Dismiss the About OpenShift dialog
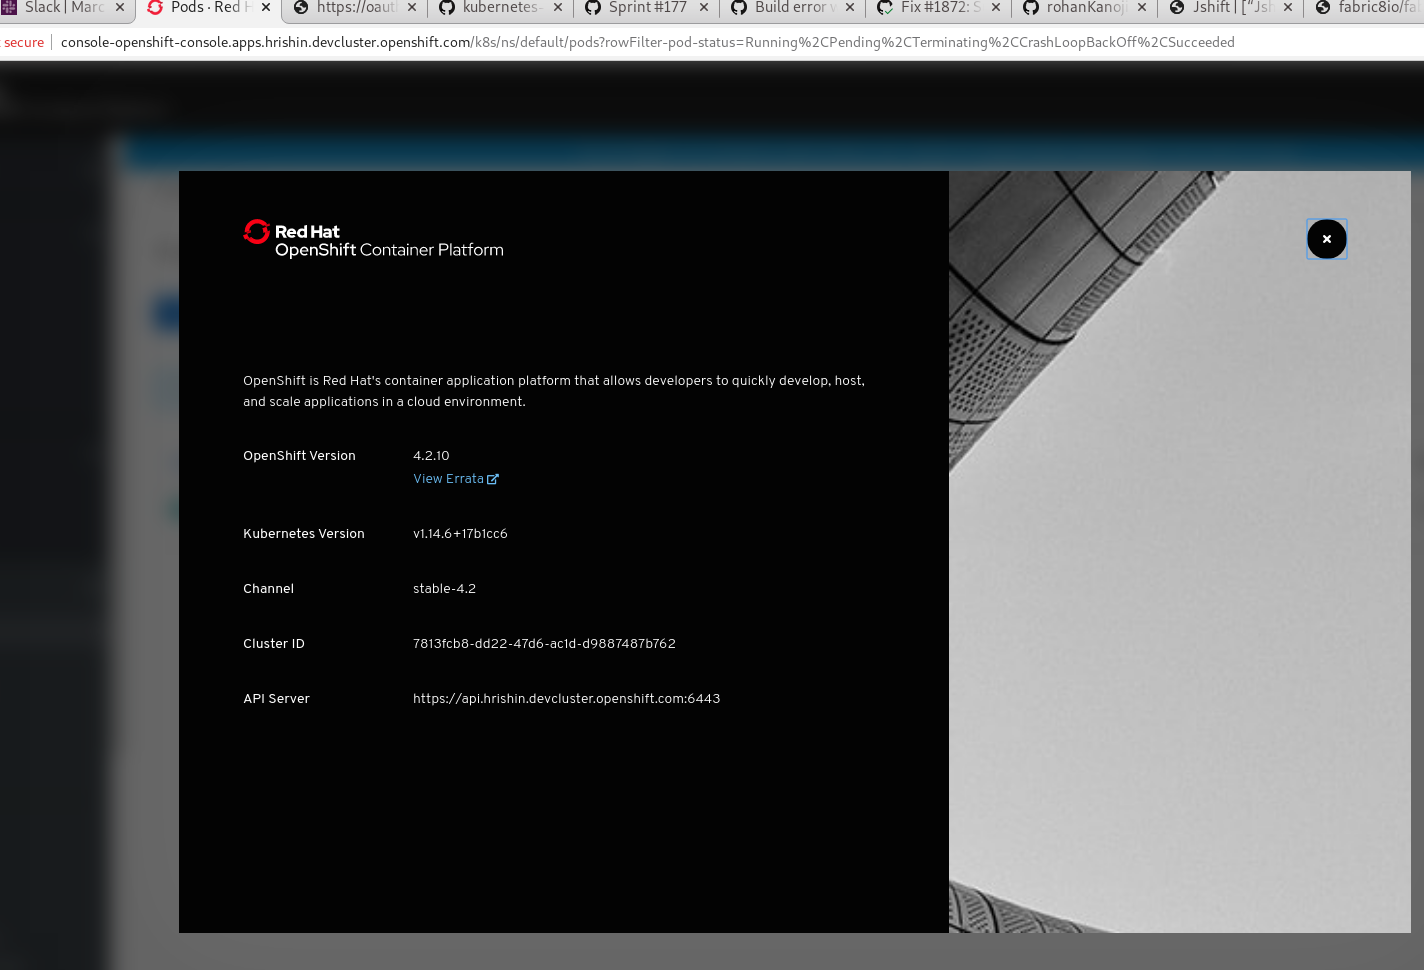Screen dimensions: 1424x970 (x=1326, y=238)
